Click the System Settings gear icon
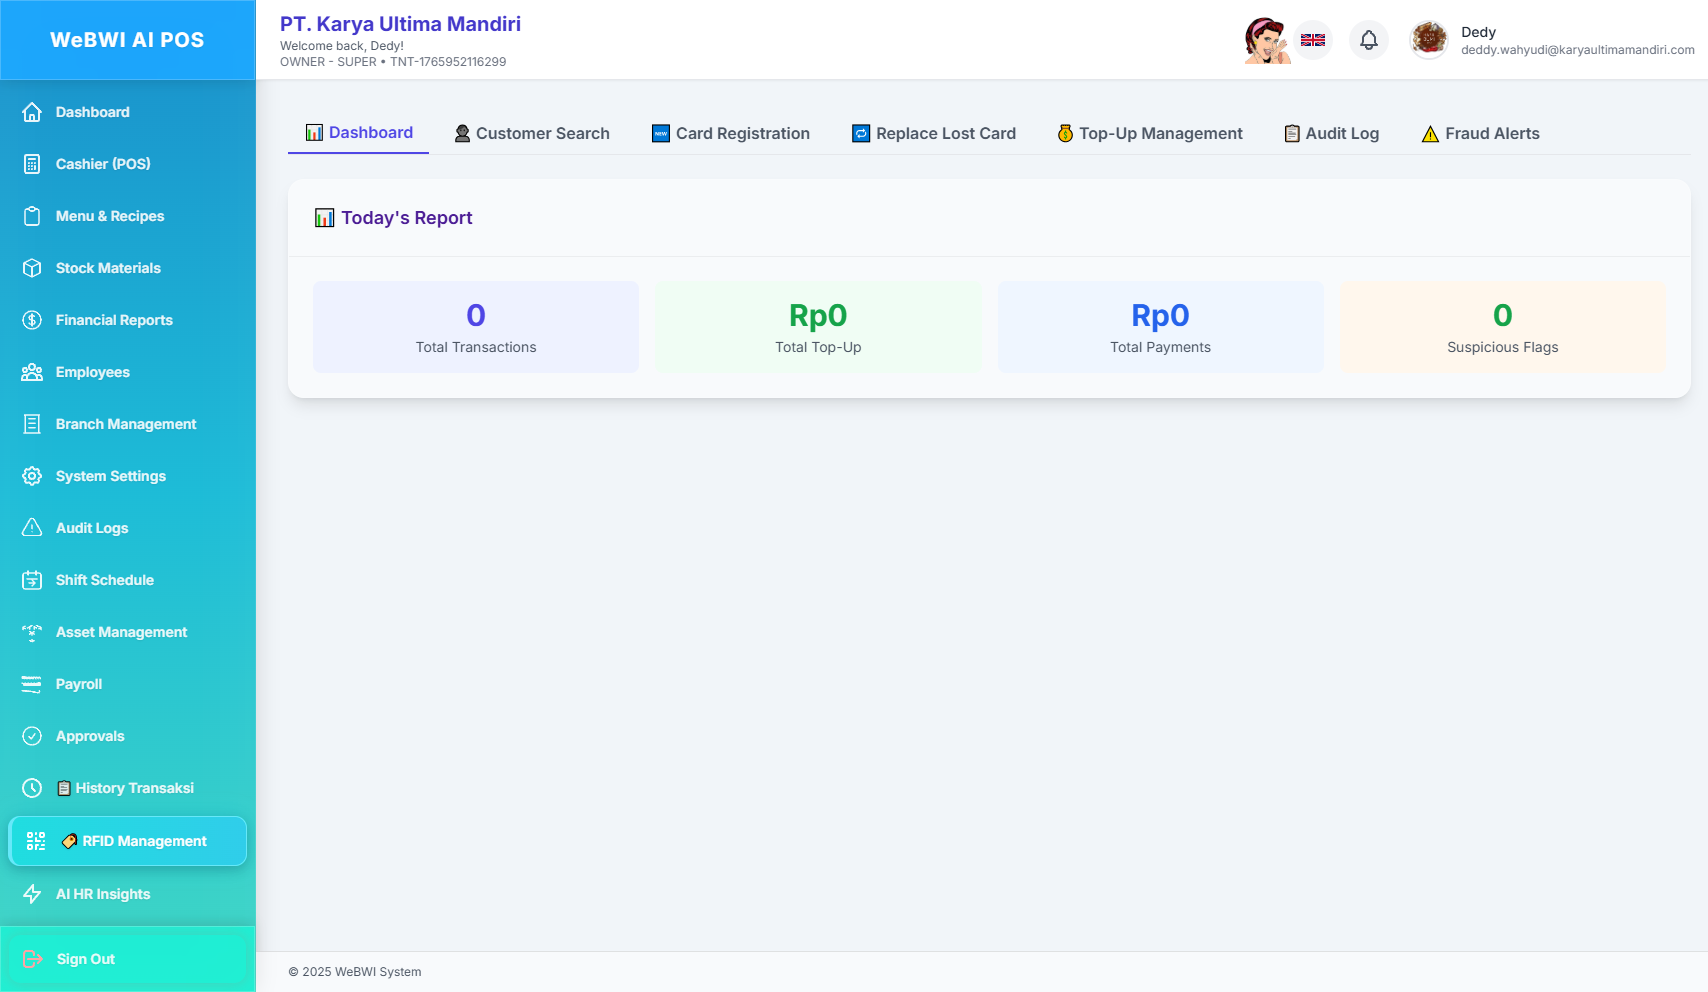The height and width of the screenshot is (992, 1708). tap(32, 476)
